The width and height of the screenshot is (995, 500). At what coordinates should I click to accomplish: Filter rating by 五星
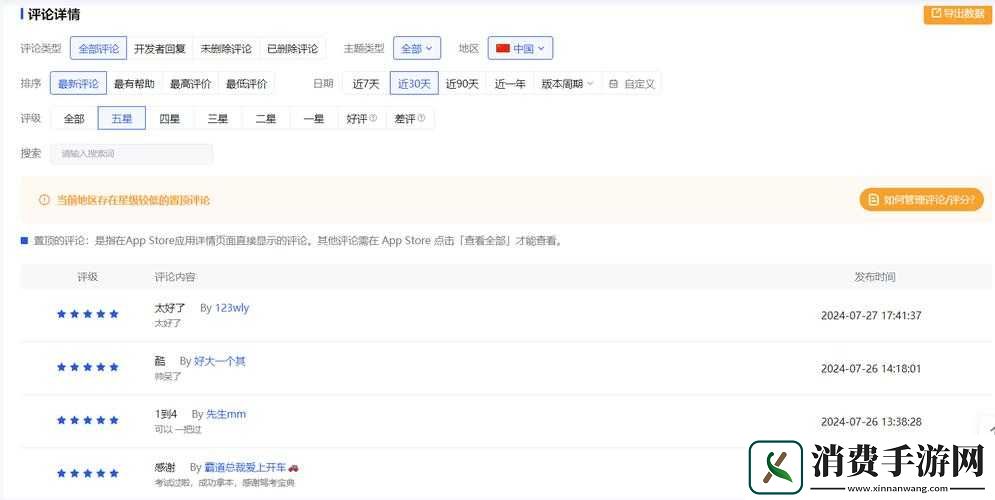tap(121, 118)
